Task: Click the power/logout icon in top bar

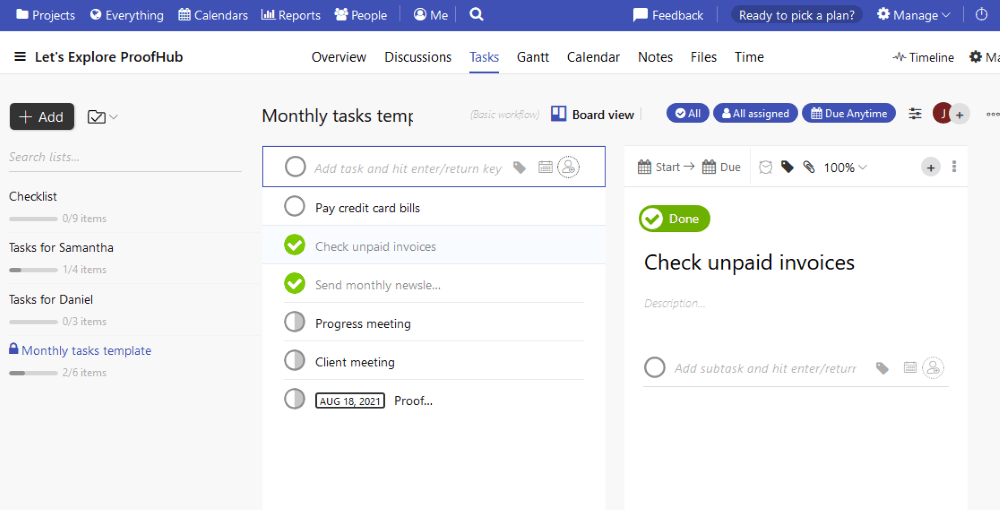Action: [982, 15]
